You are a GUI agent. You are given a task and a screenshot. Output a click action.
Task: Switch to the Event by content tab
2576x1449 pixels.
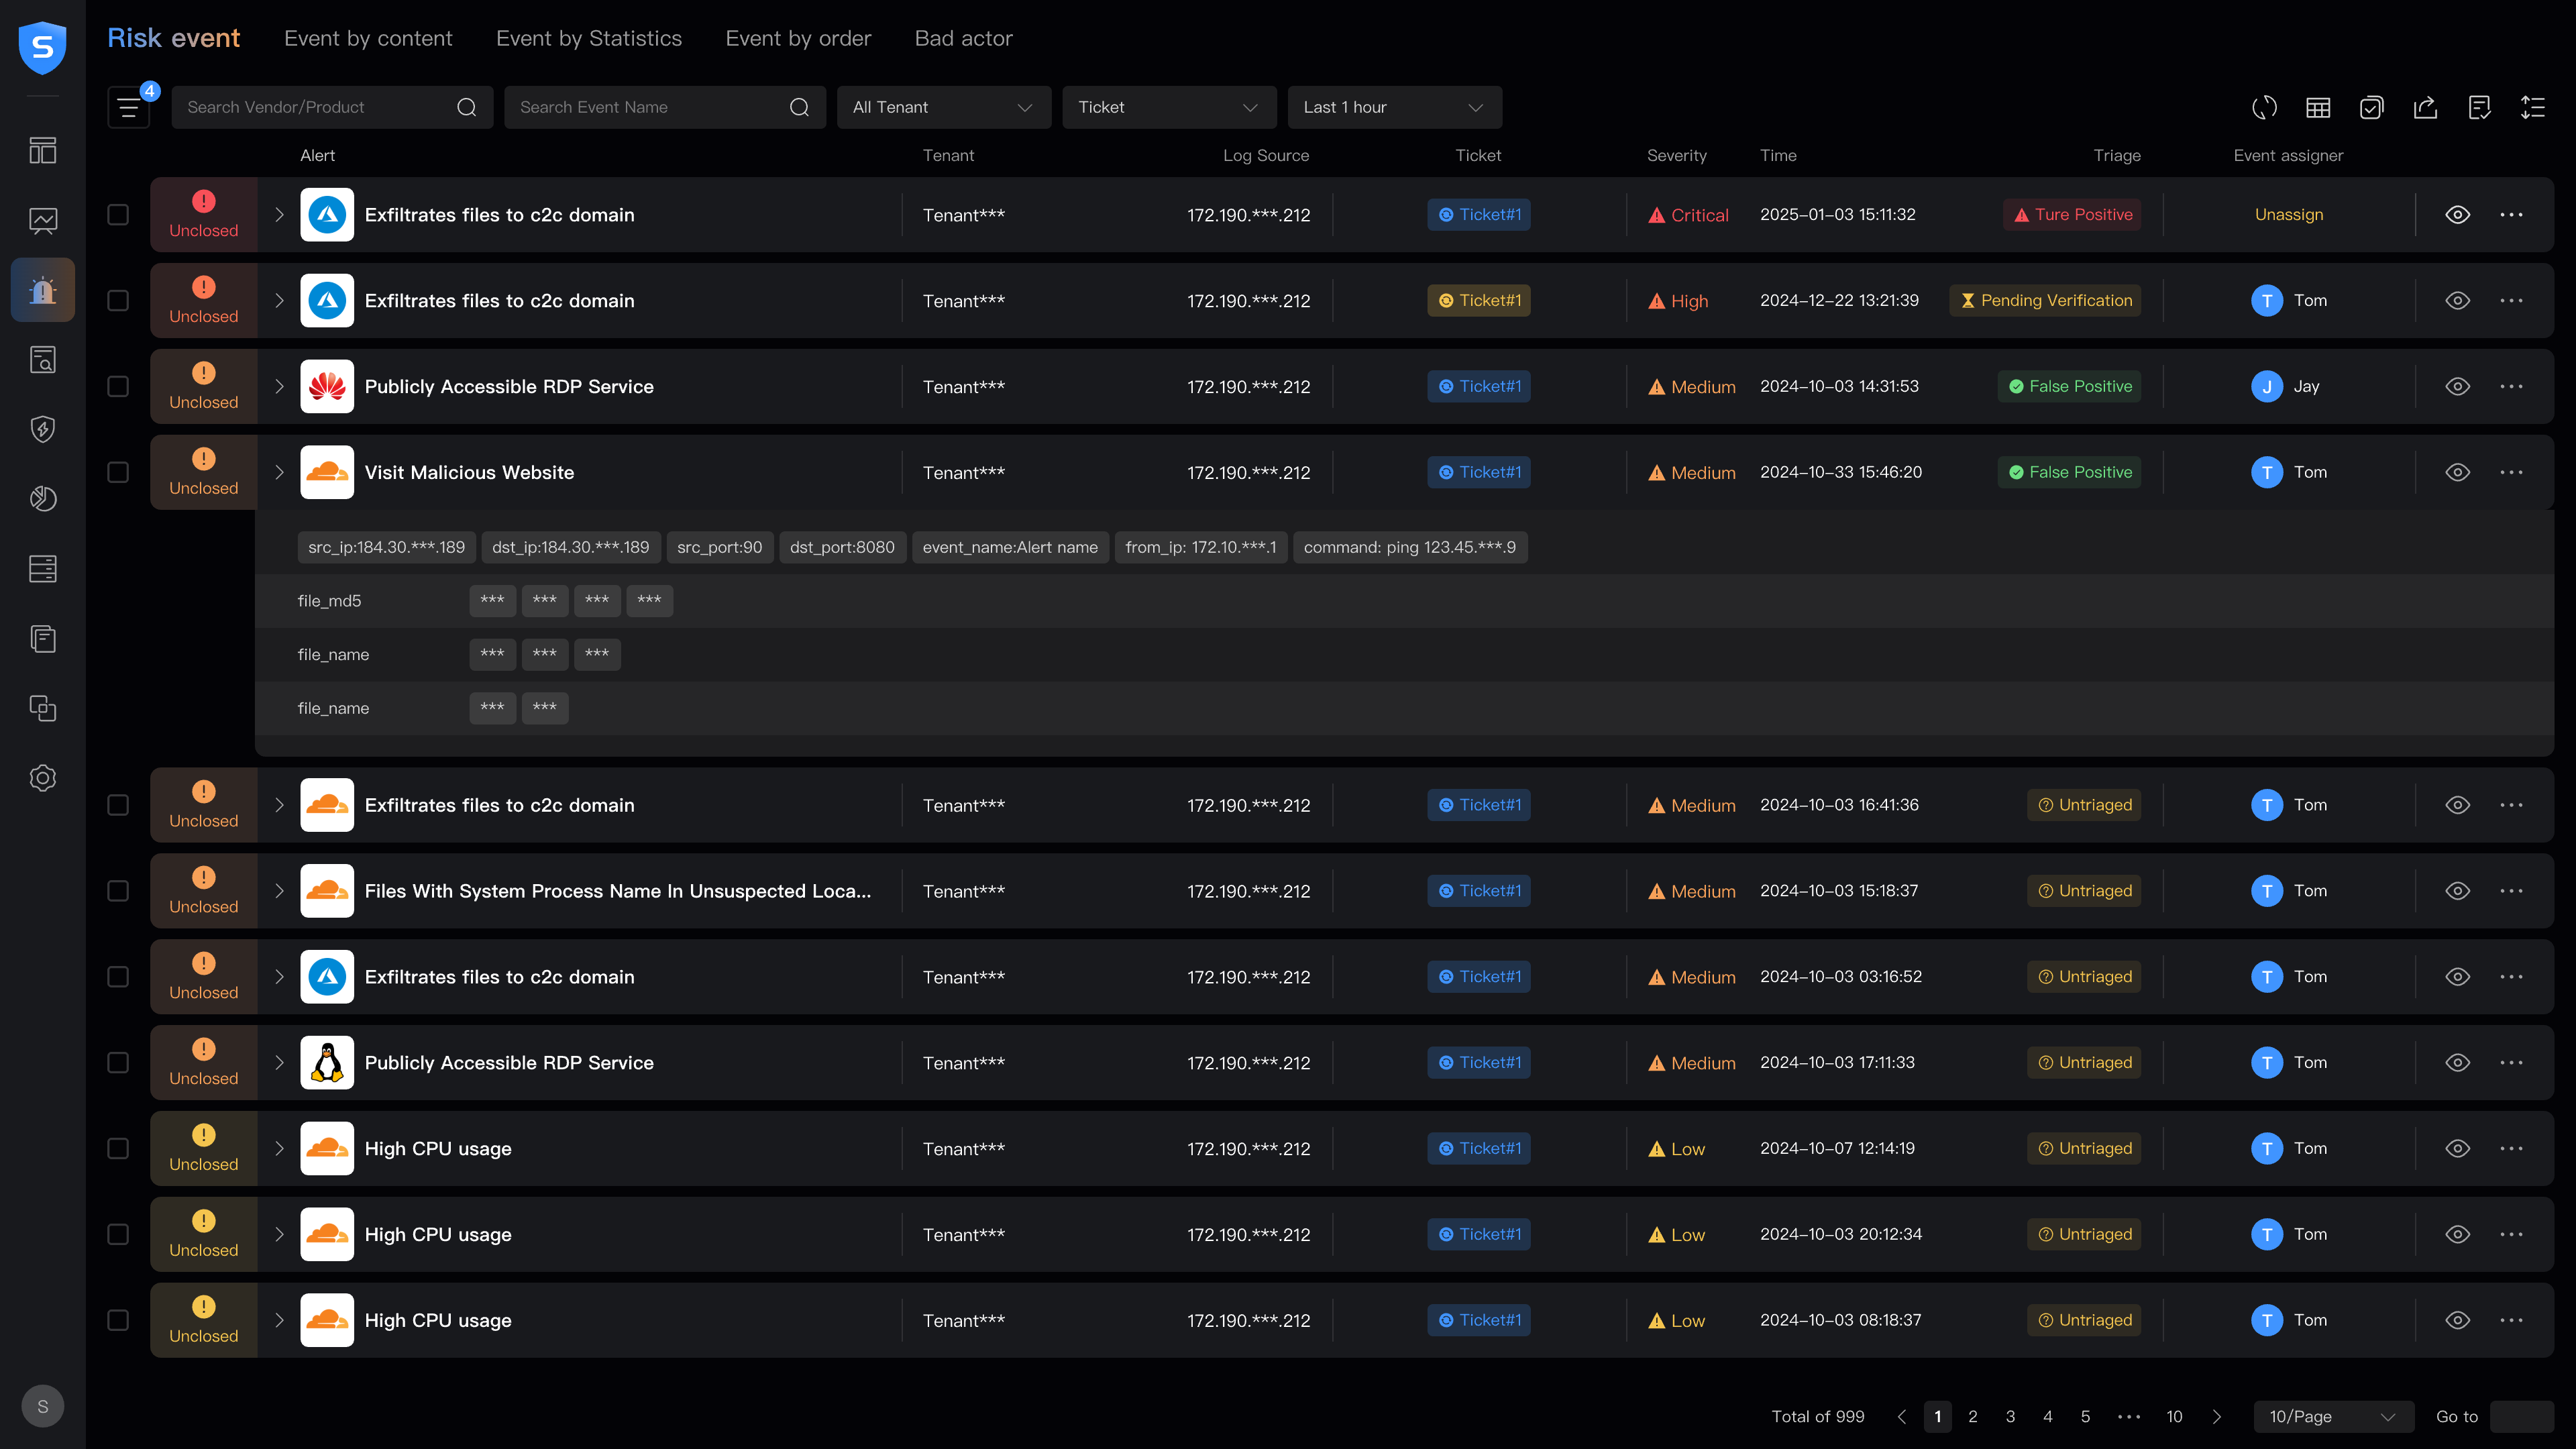pyautogui.click(x=368, y=38)
